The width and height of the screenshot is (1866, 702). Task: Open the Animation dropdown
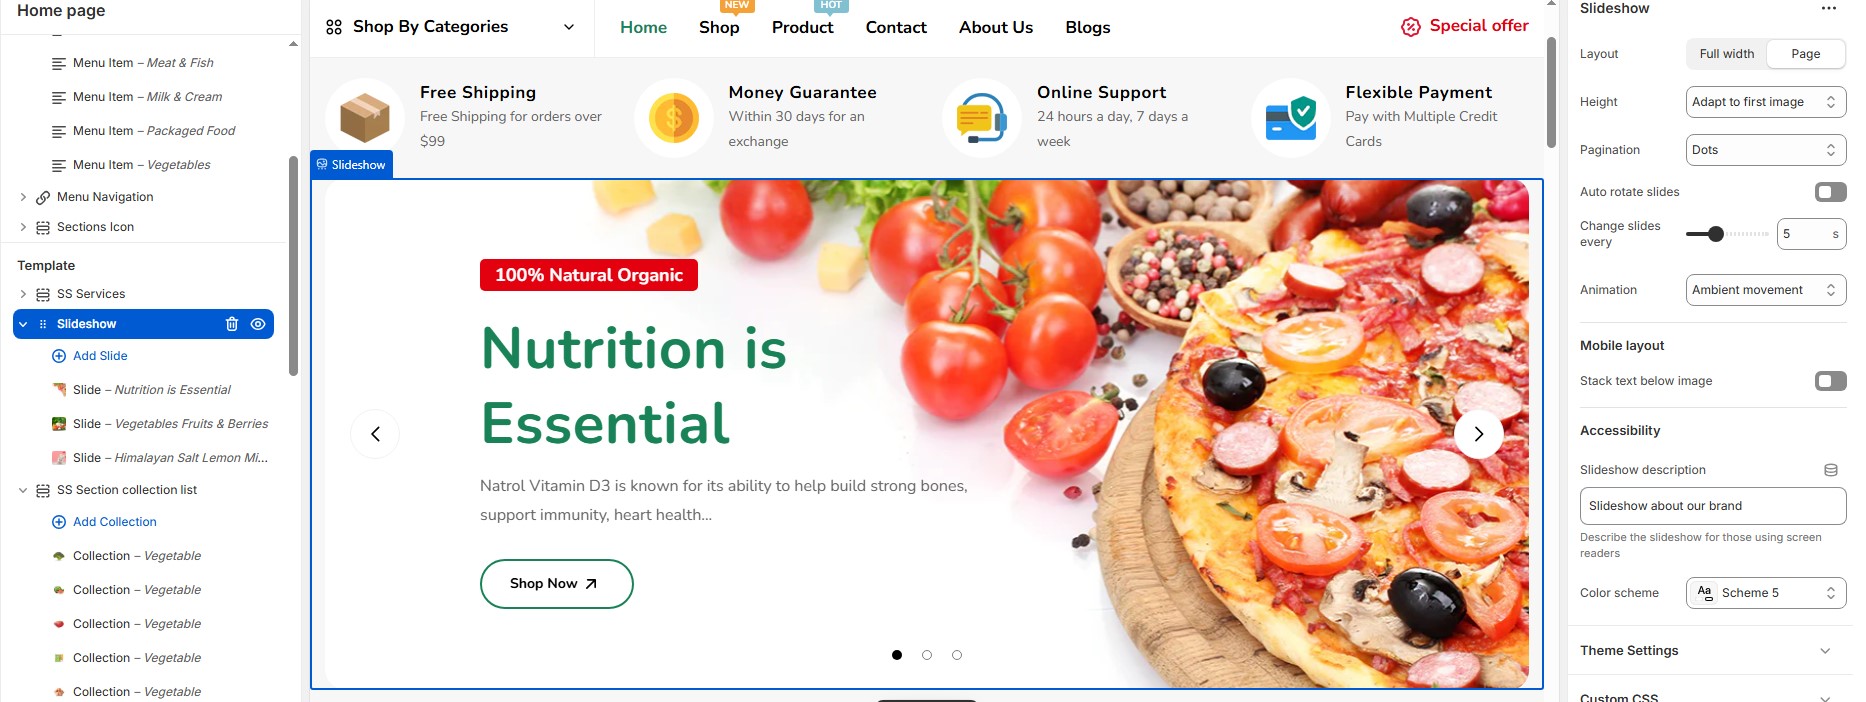1765,290
